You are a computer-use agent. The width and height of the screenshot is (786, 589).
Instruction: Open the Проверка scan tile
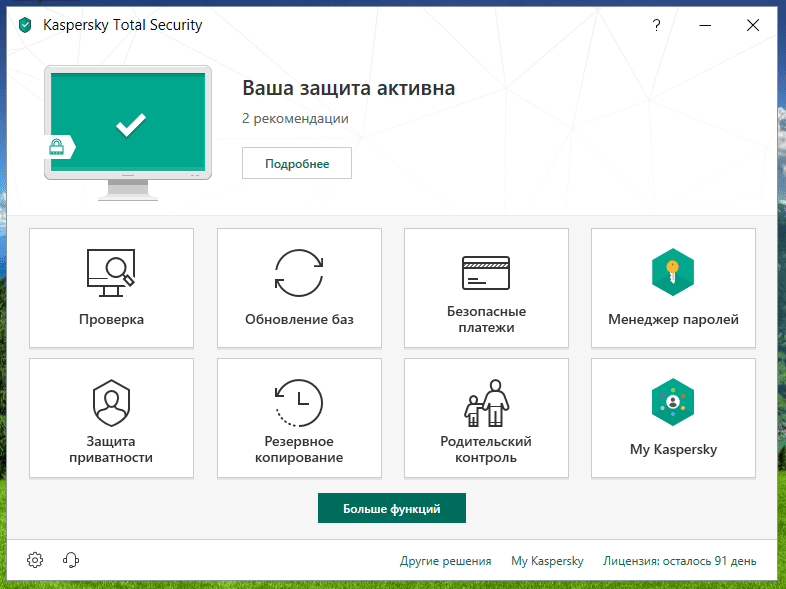click(111, 288)
